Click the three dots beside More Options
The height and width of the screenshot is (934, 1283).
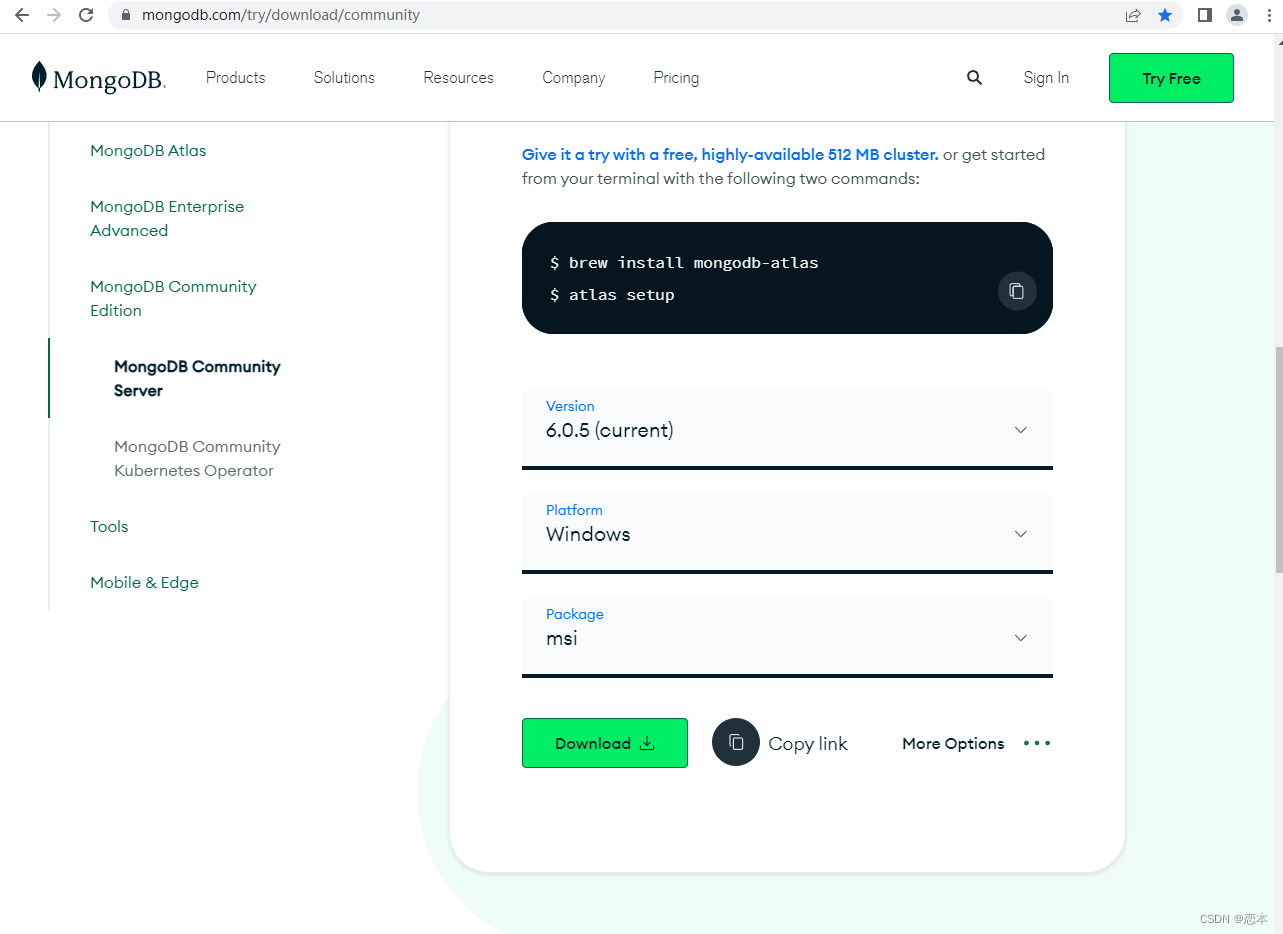1037,743
